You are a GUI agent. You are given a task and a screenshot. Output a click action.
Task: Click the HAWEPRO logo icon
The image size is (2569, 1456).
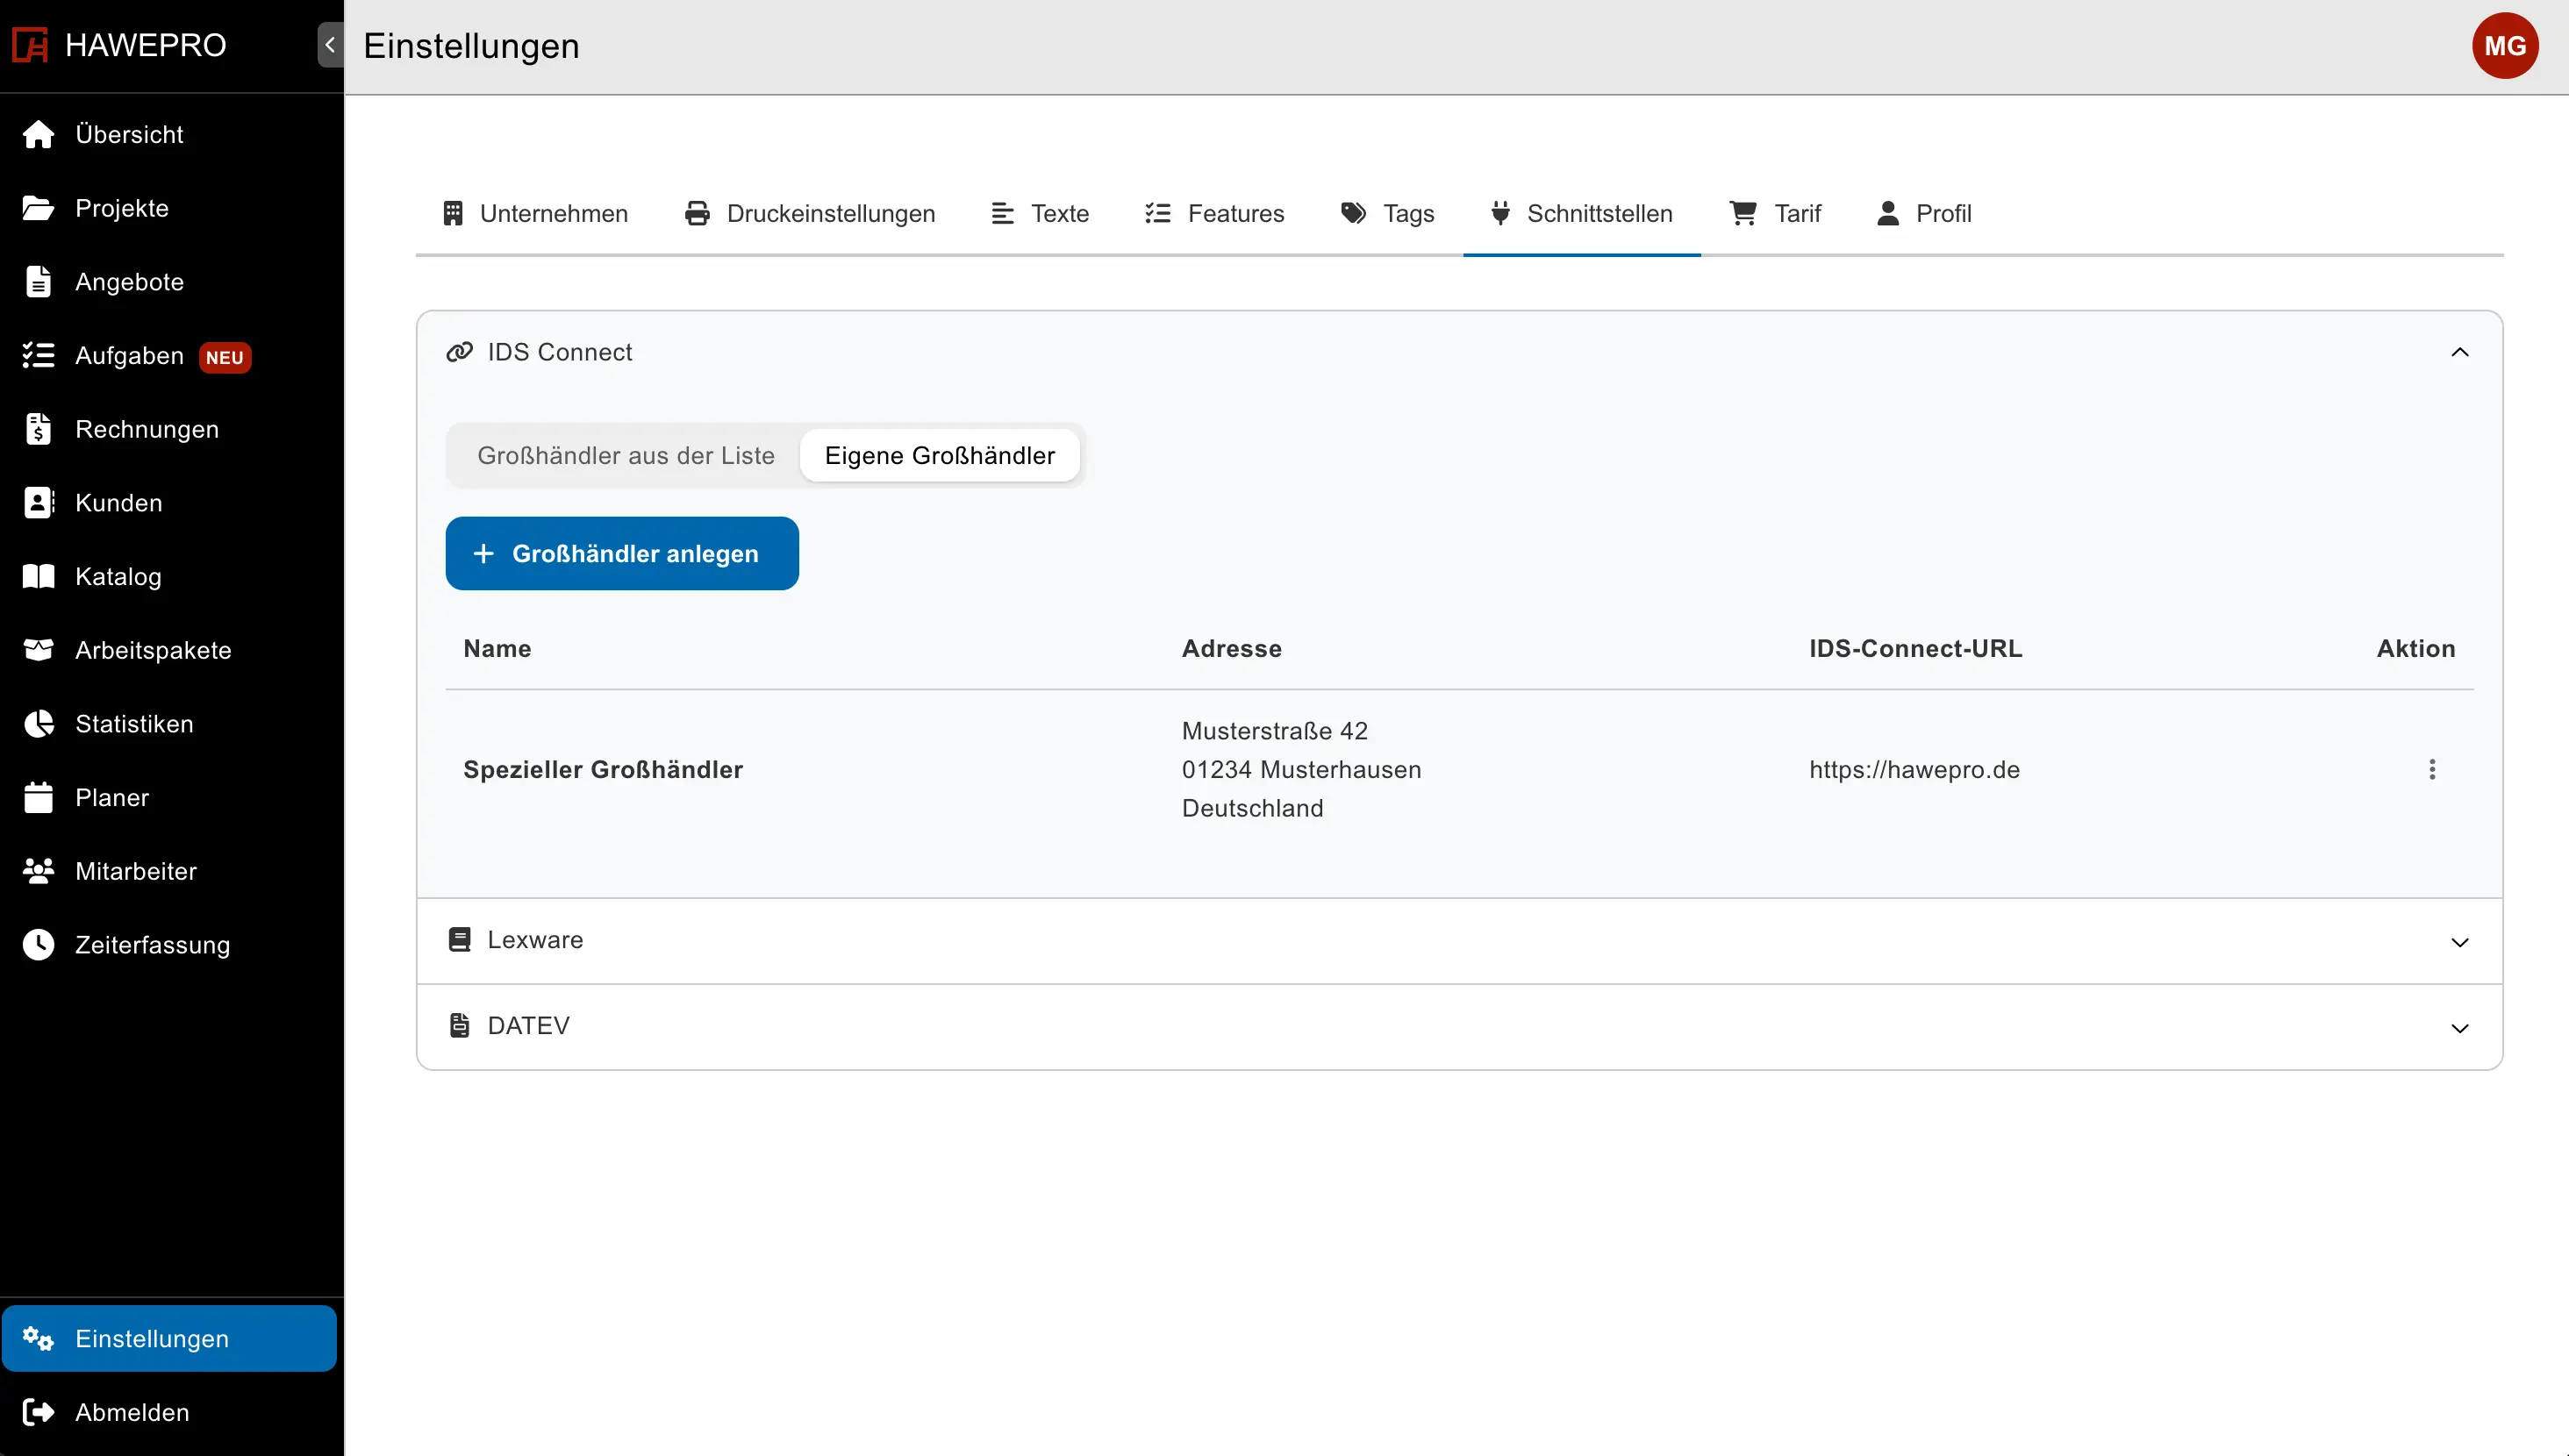click(30, 45)
